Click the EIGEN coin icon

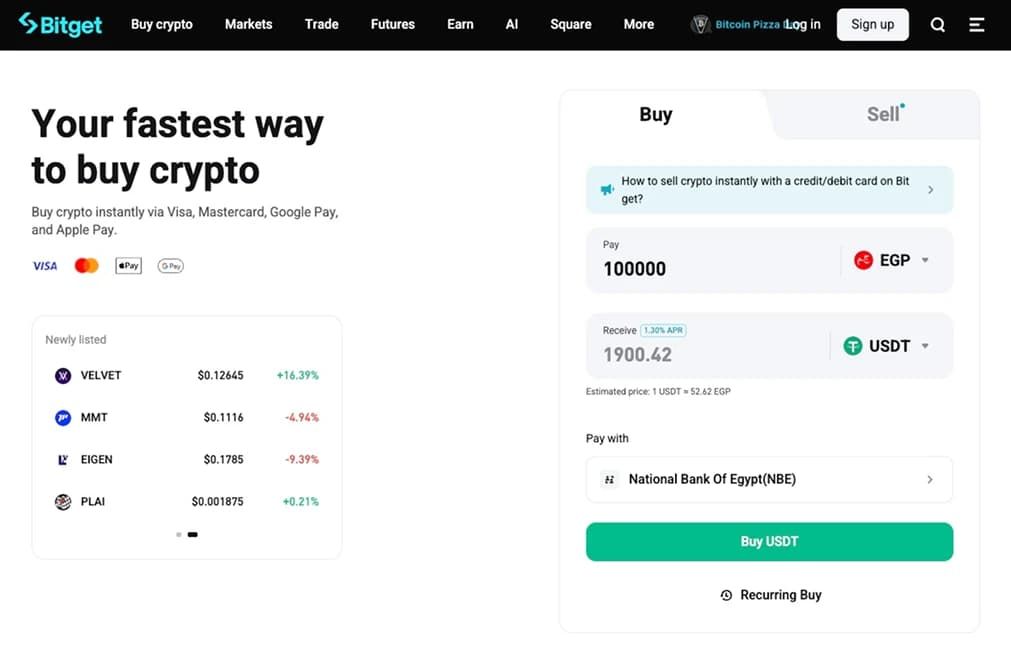click(63, 460)
